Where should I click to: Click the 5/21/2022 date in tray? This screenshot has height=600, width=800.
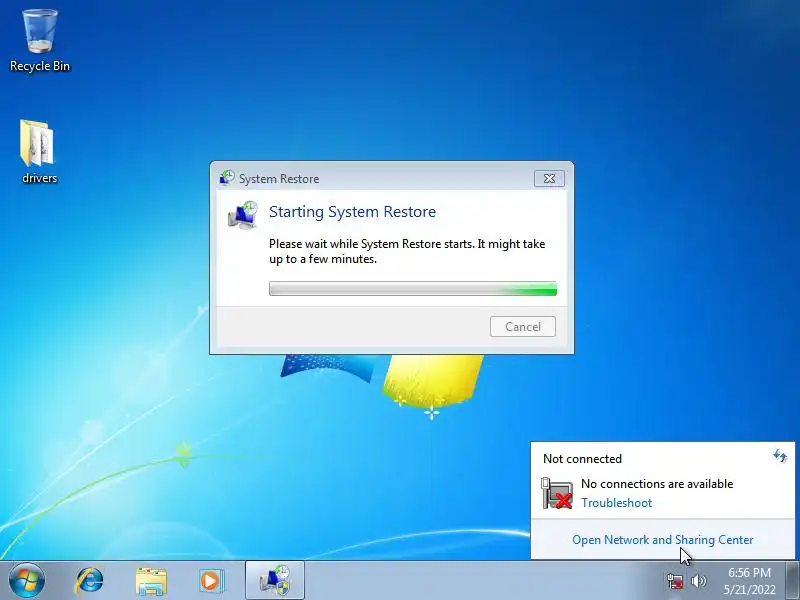click(x=749, y=590)
